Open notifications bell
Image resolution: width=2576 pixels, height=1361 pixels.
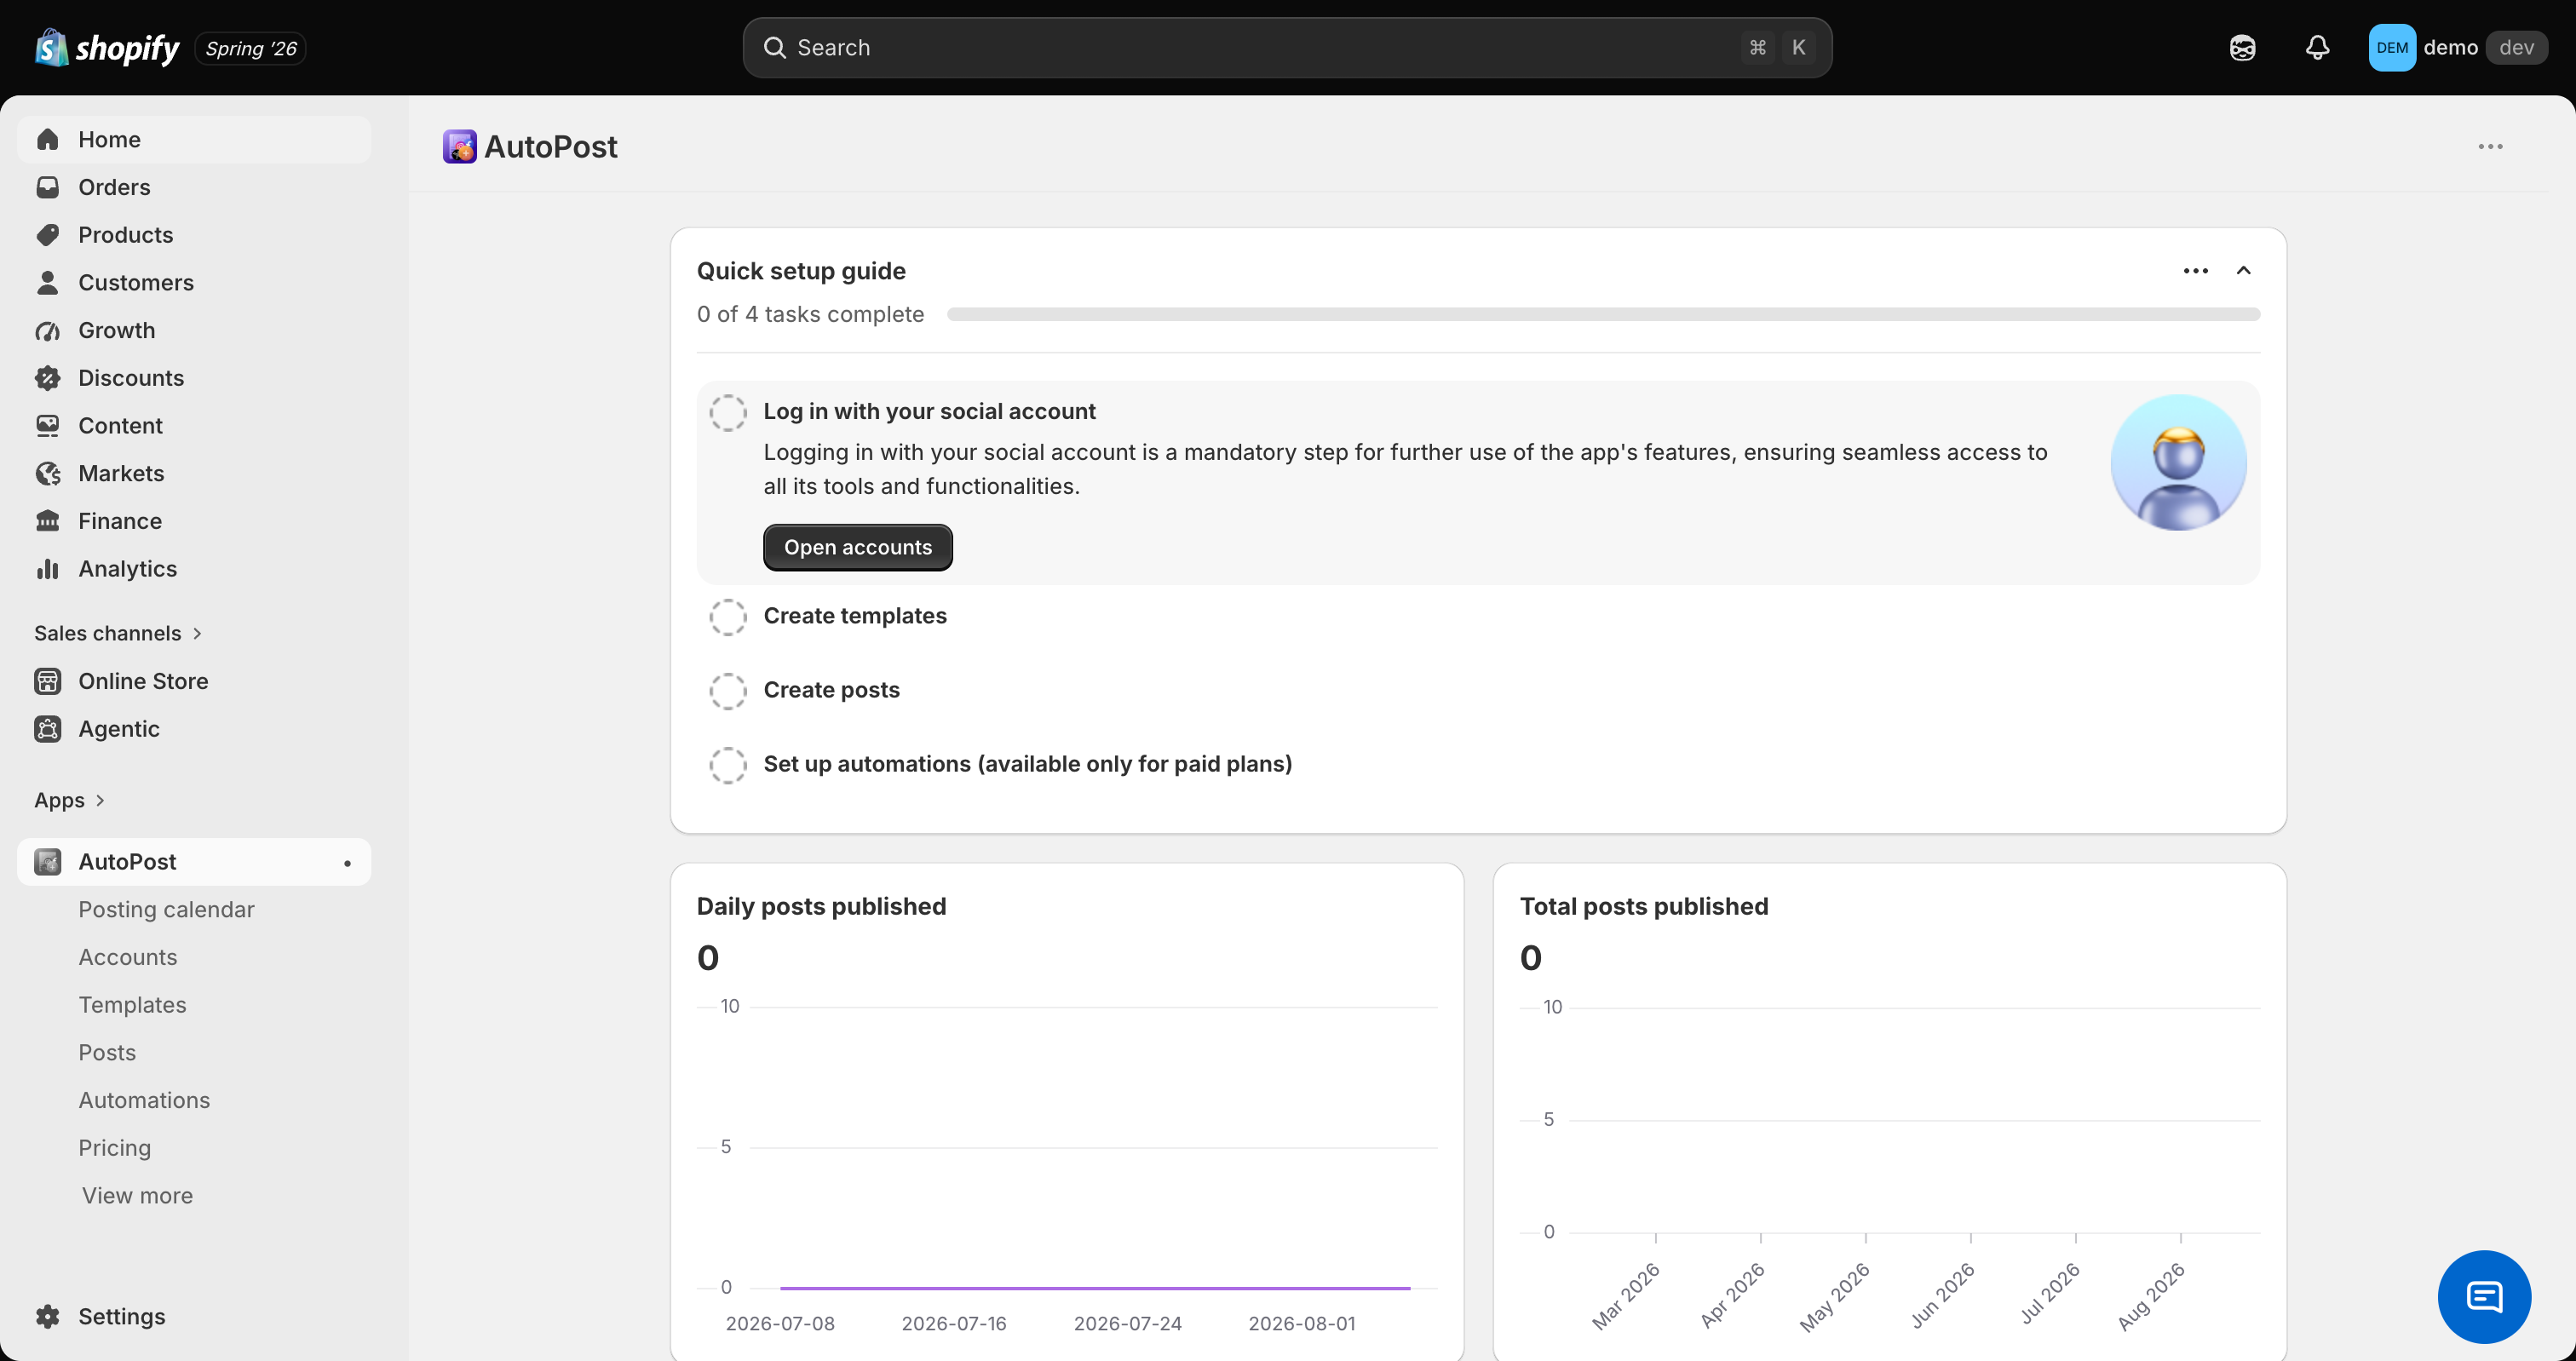pyautogui.click(x=2317, y=47)
